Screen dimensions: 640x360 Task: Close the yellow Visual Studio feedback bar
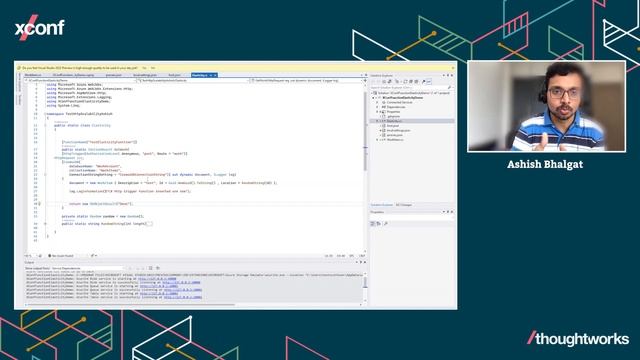[453, 68]
